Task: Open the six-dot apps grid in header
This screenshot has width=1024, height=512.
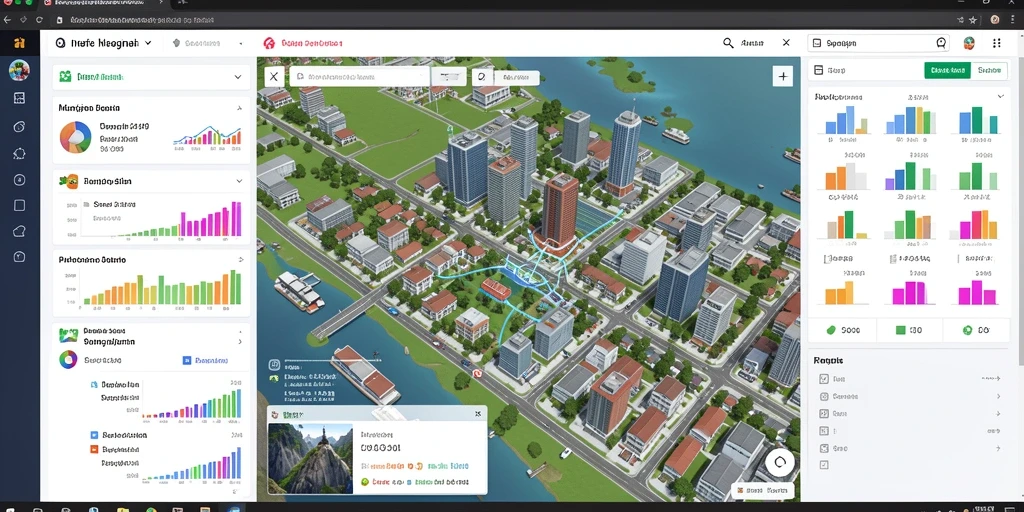Action: pyautogui.click(x=997, y=43)
